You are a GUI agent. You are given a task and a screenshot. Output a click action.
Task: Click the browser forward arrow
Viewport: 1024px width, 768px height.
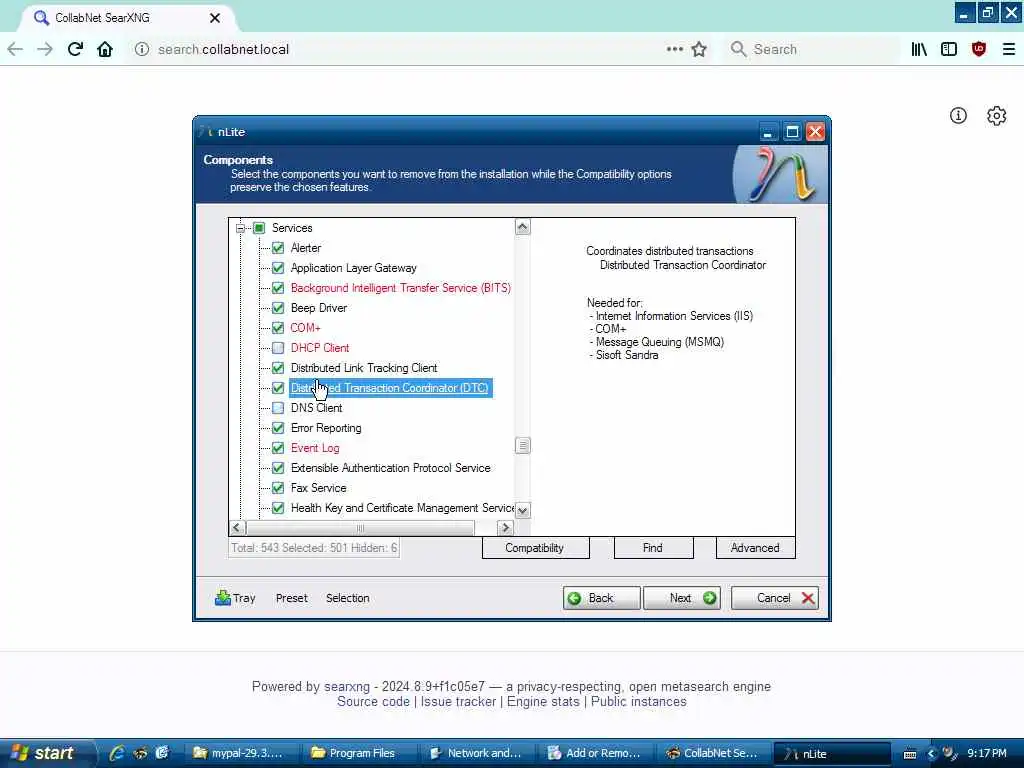pos(45,50)
